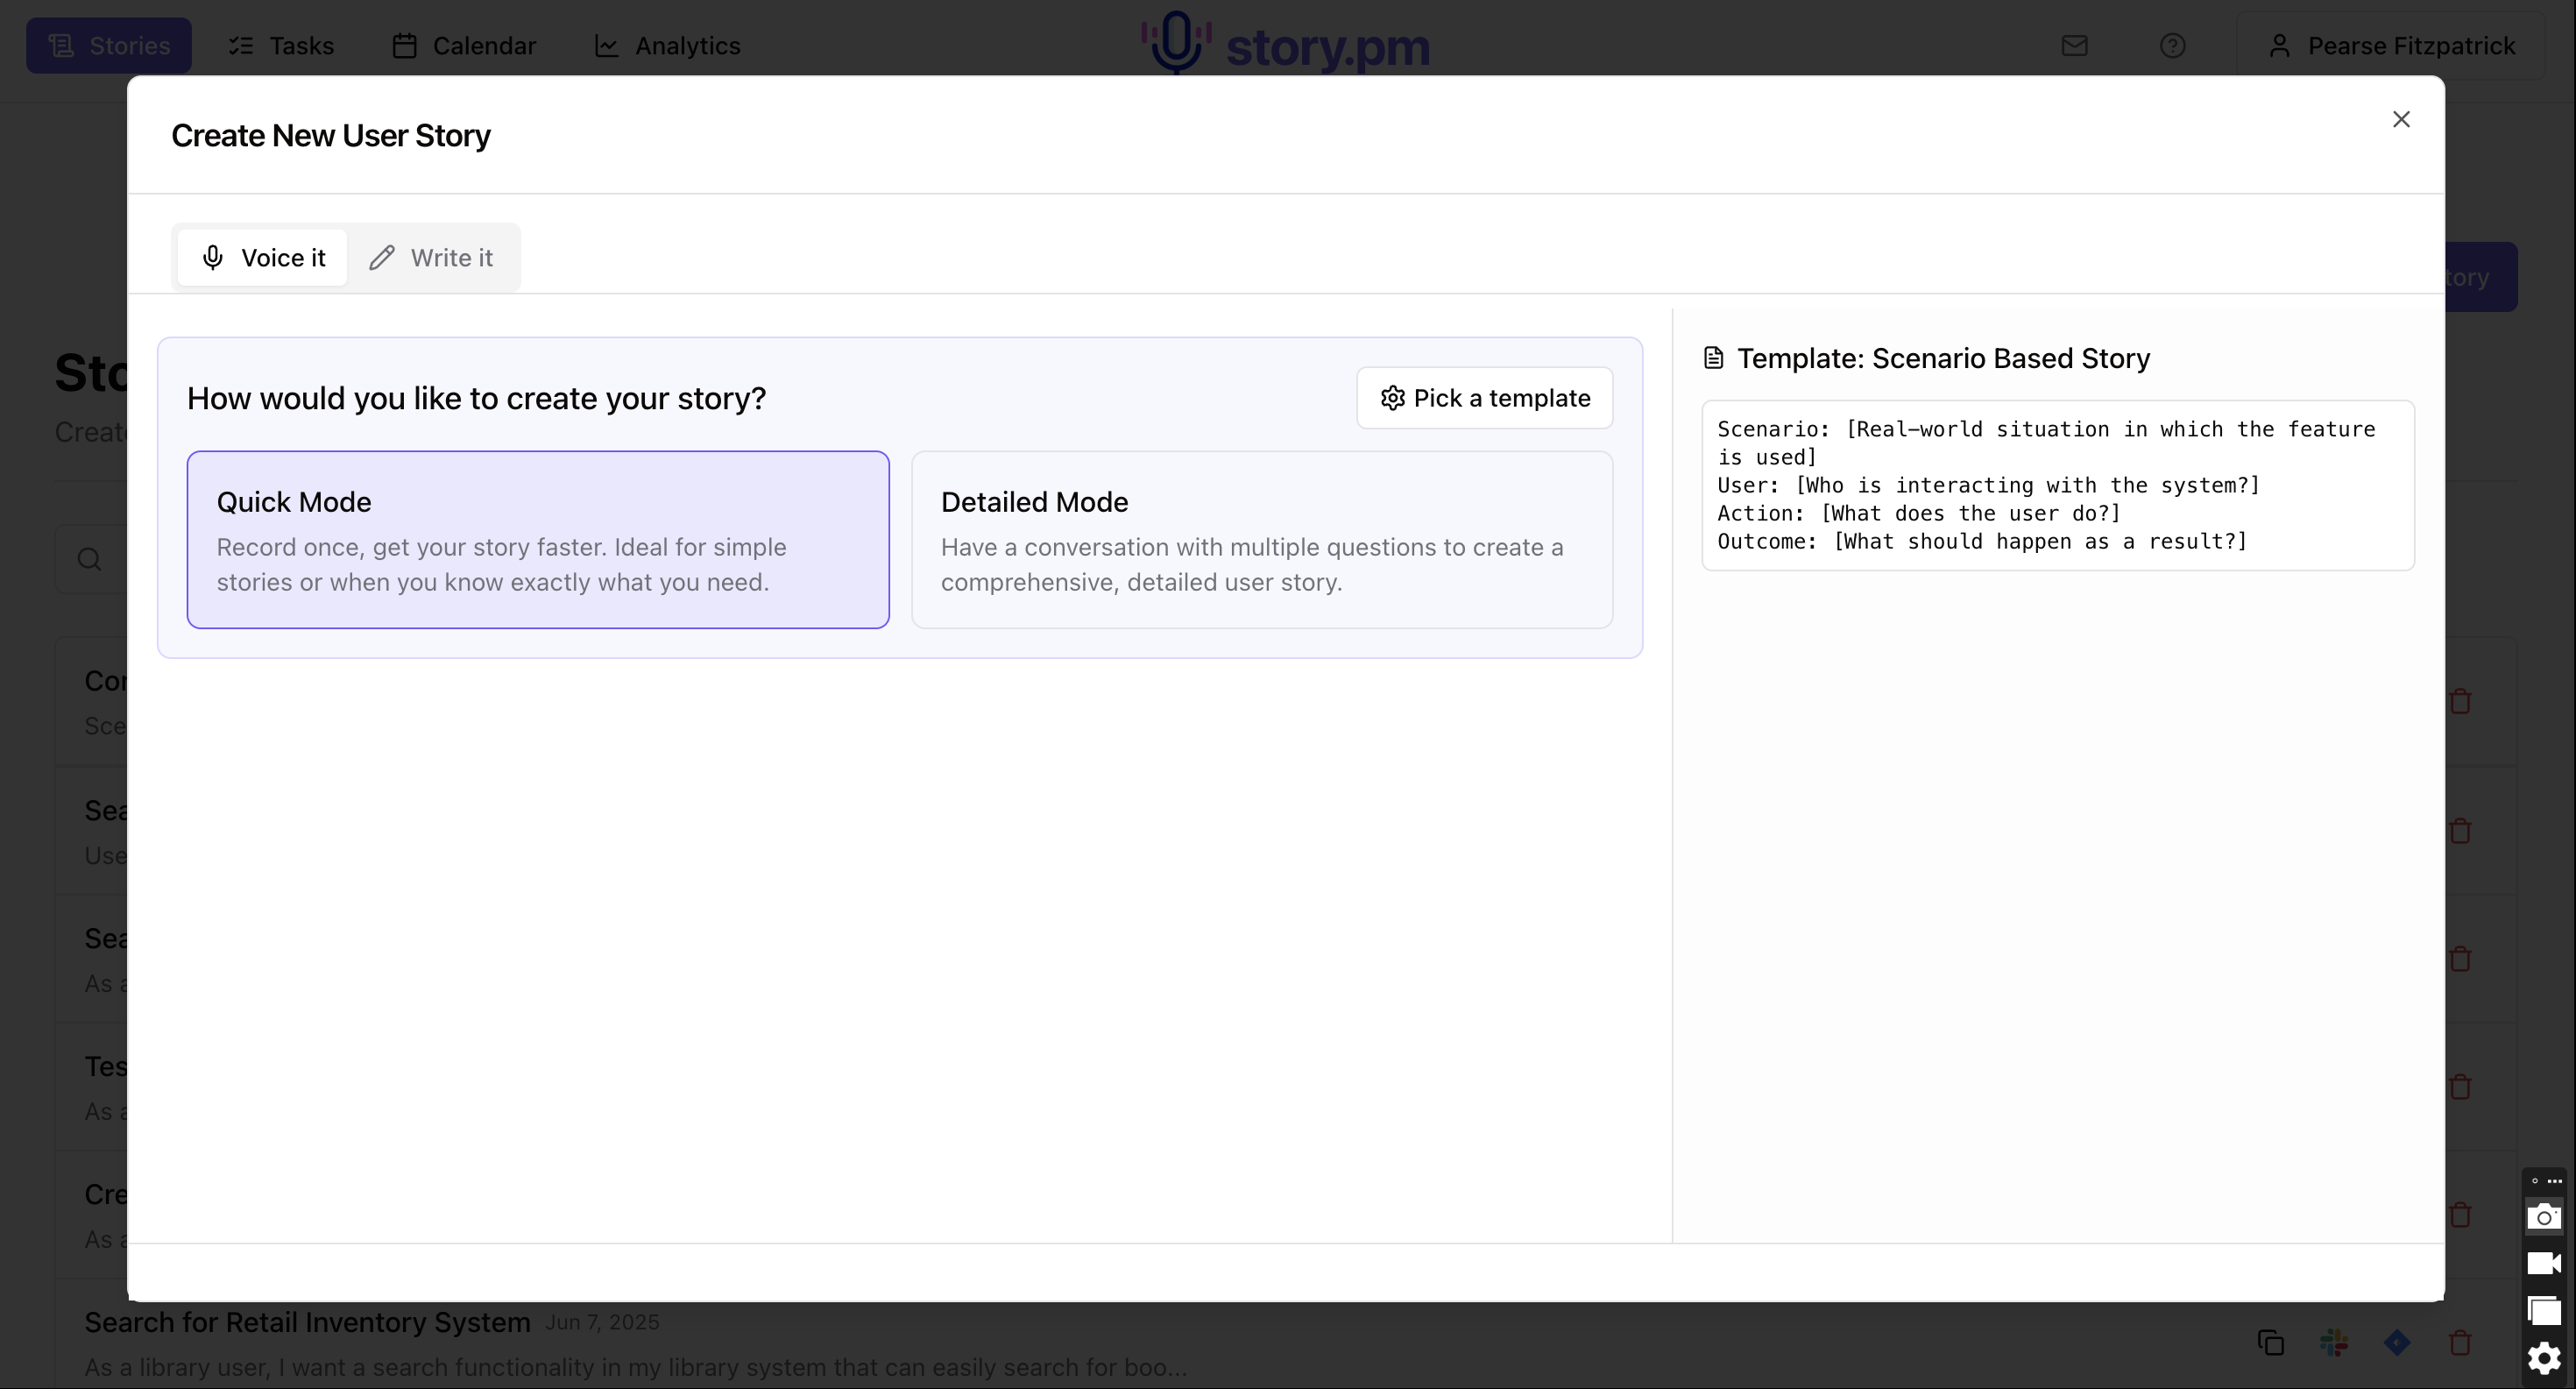Click the mail envelope icon in header

(2074, 46)
